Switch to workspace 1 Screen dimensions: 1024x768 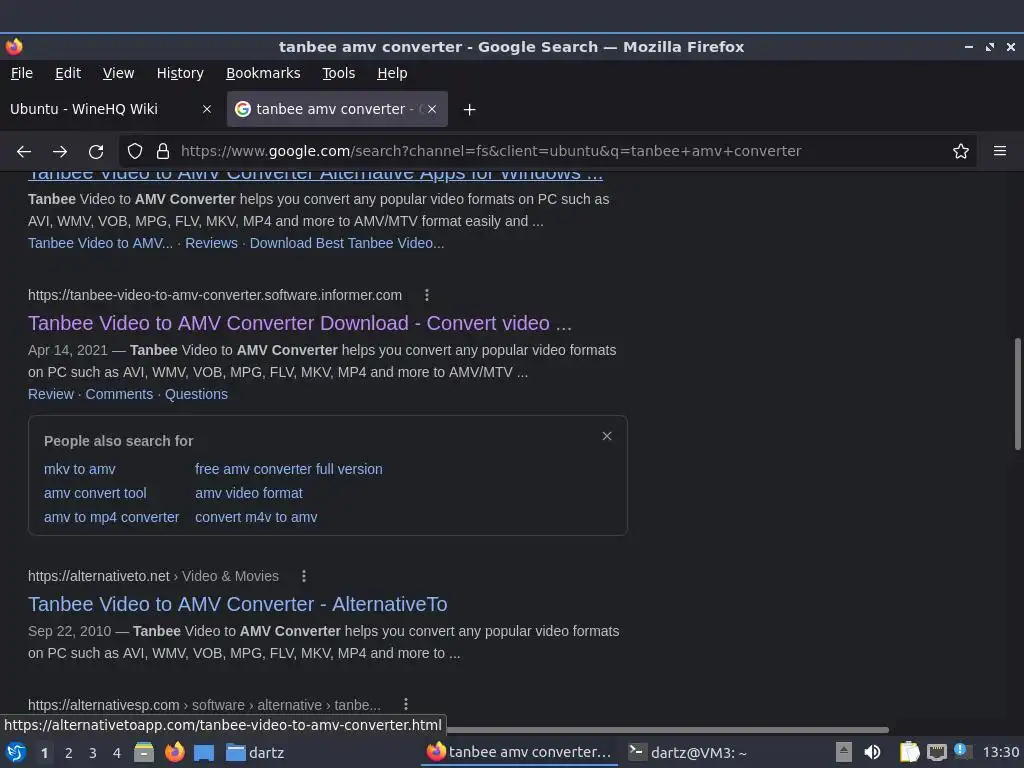[x=44, y=753]
